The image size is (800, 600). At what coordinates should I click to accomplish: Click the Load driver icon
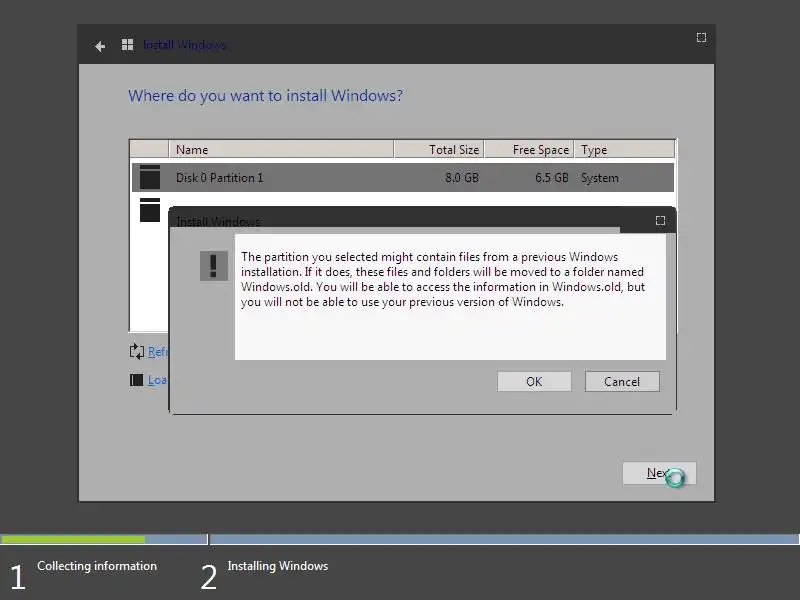[x=136, y=380]
